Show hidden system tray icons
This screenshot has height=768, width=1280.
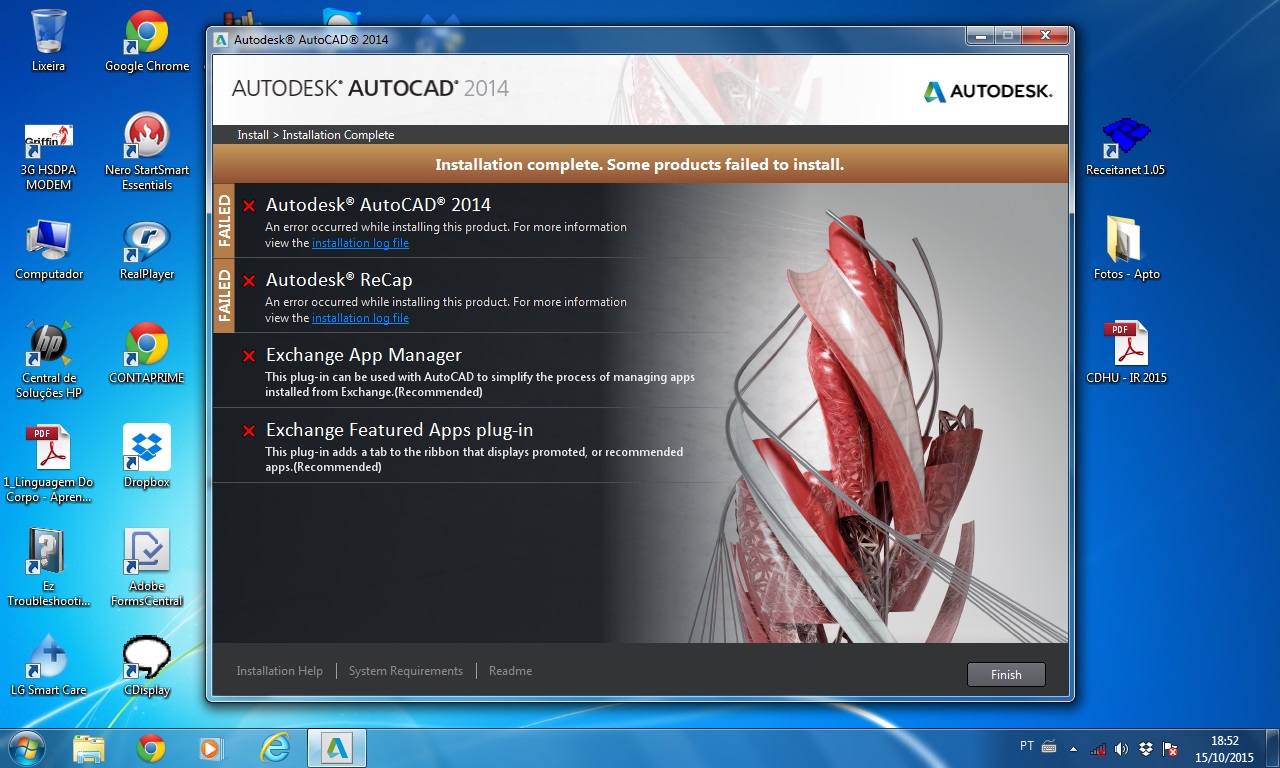click(1074, 748)
